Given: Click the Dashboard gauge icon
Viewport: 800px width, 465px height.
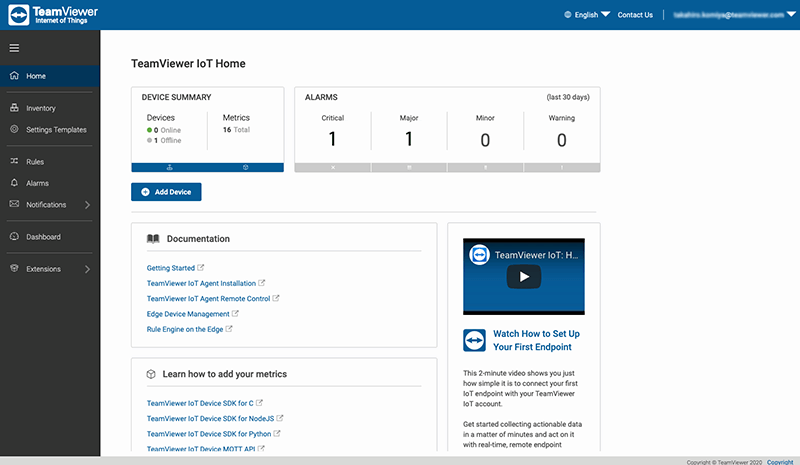Looking at the screenshot, I should tap(14, 236).
